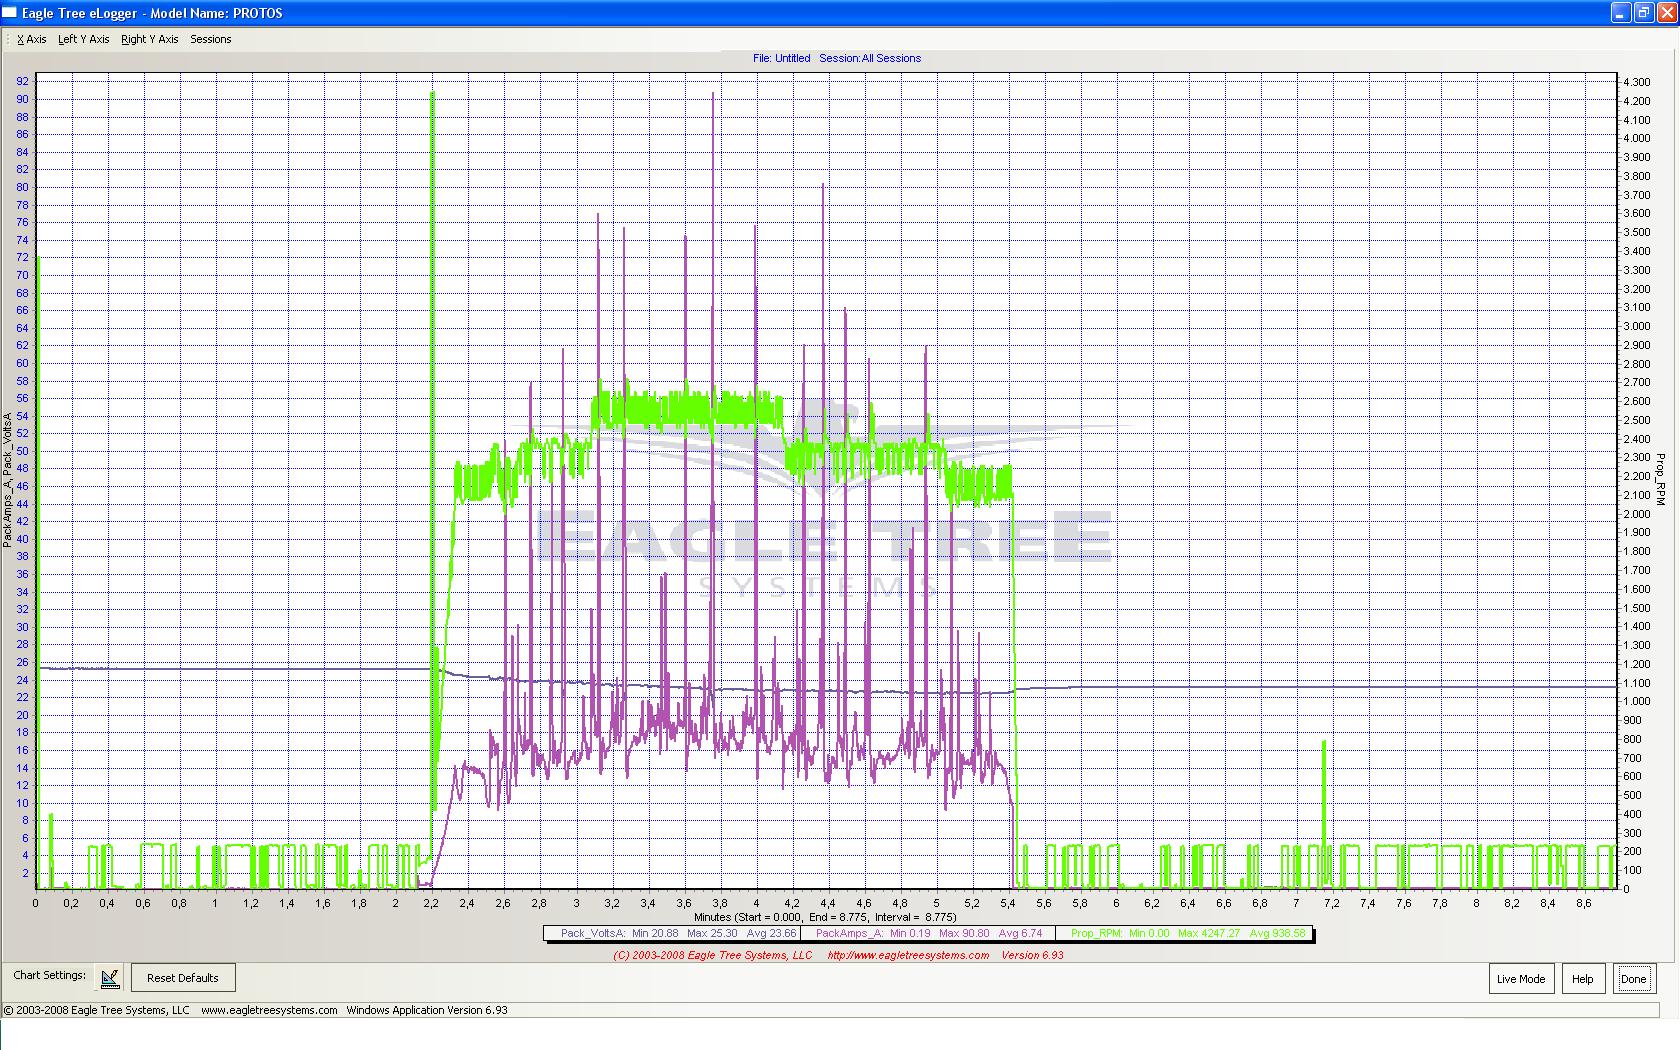Viewport: 1680px width, 1050px height.
Task: Click the Chart Settings icon button
Action: pos(110,977)
